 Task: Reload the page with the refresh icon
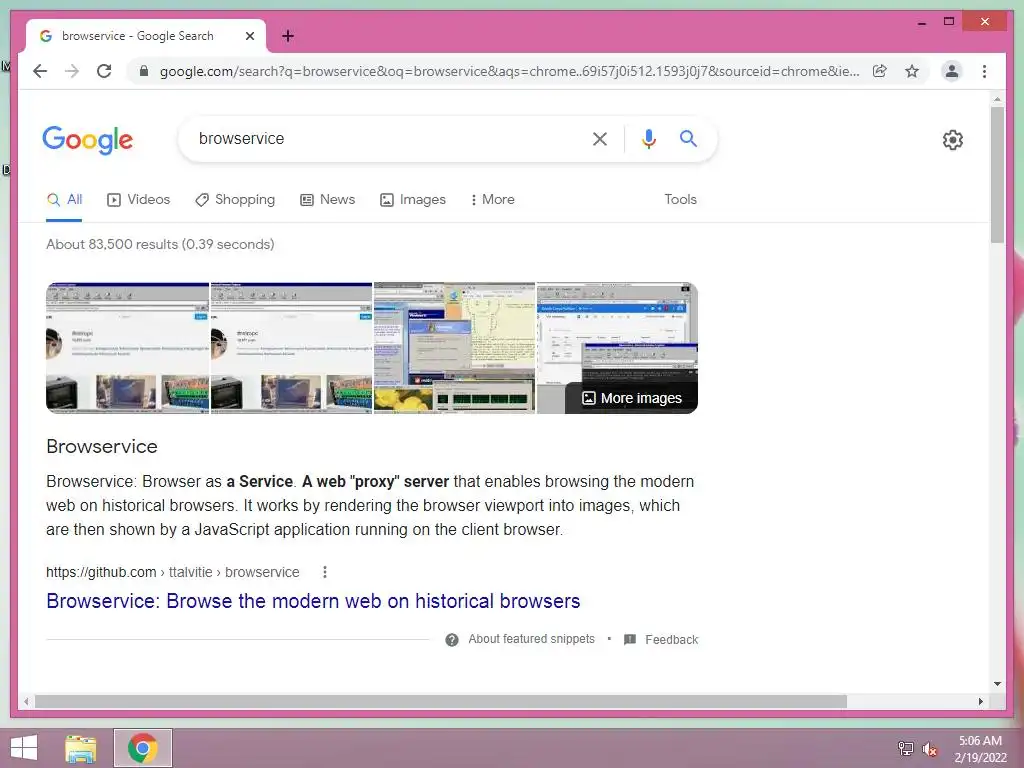click(x=104, y=71)
